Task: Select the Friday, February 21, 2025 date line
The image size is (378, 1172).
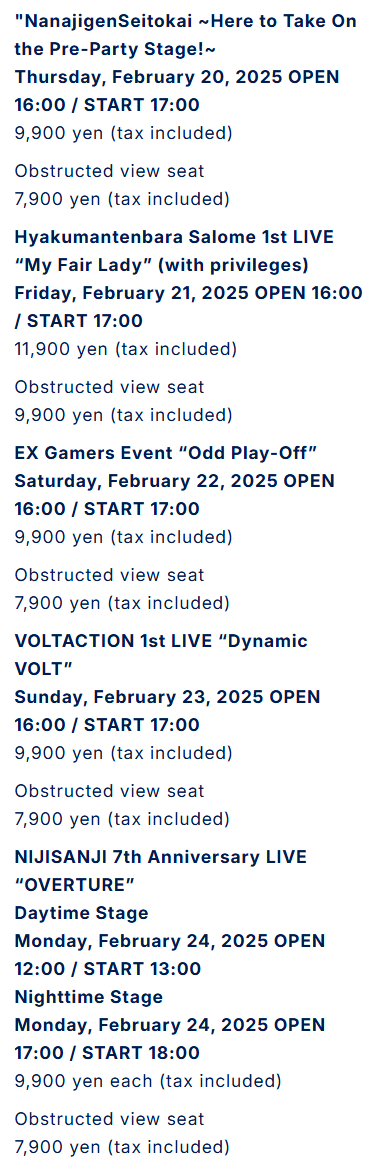Action: 188,306
